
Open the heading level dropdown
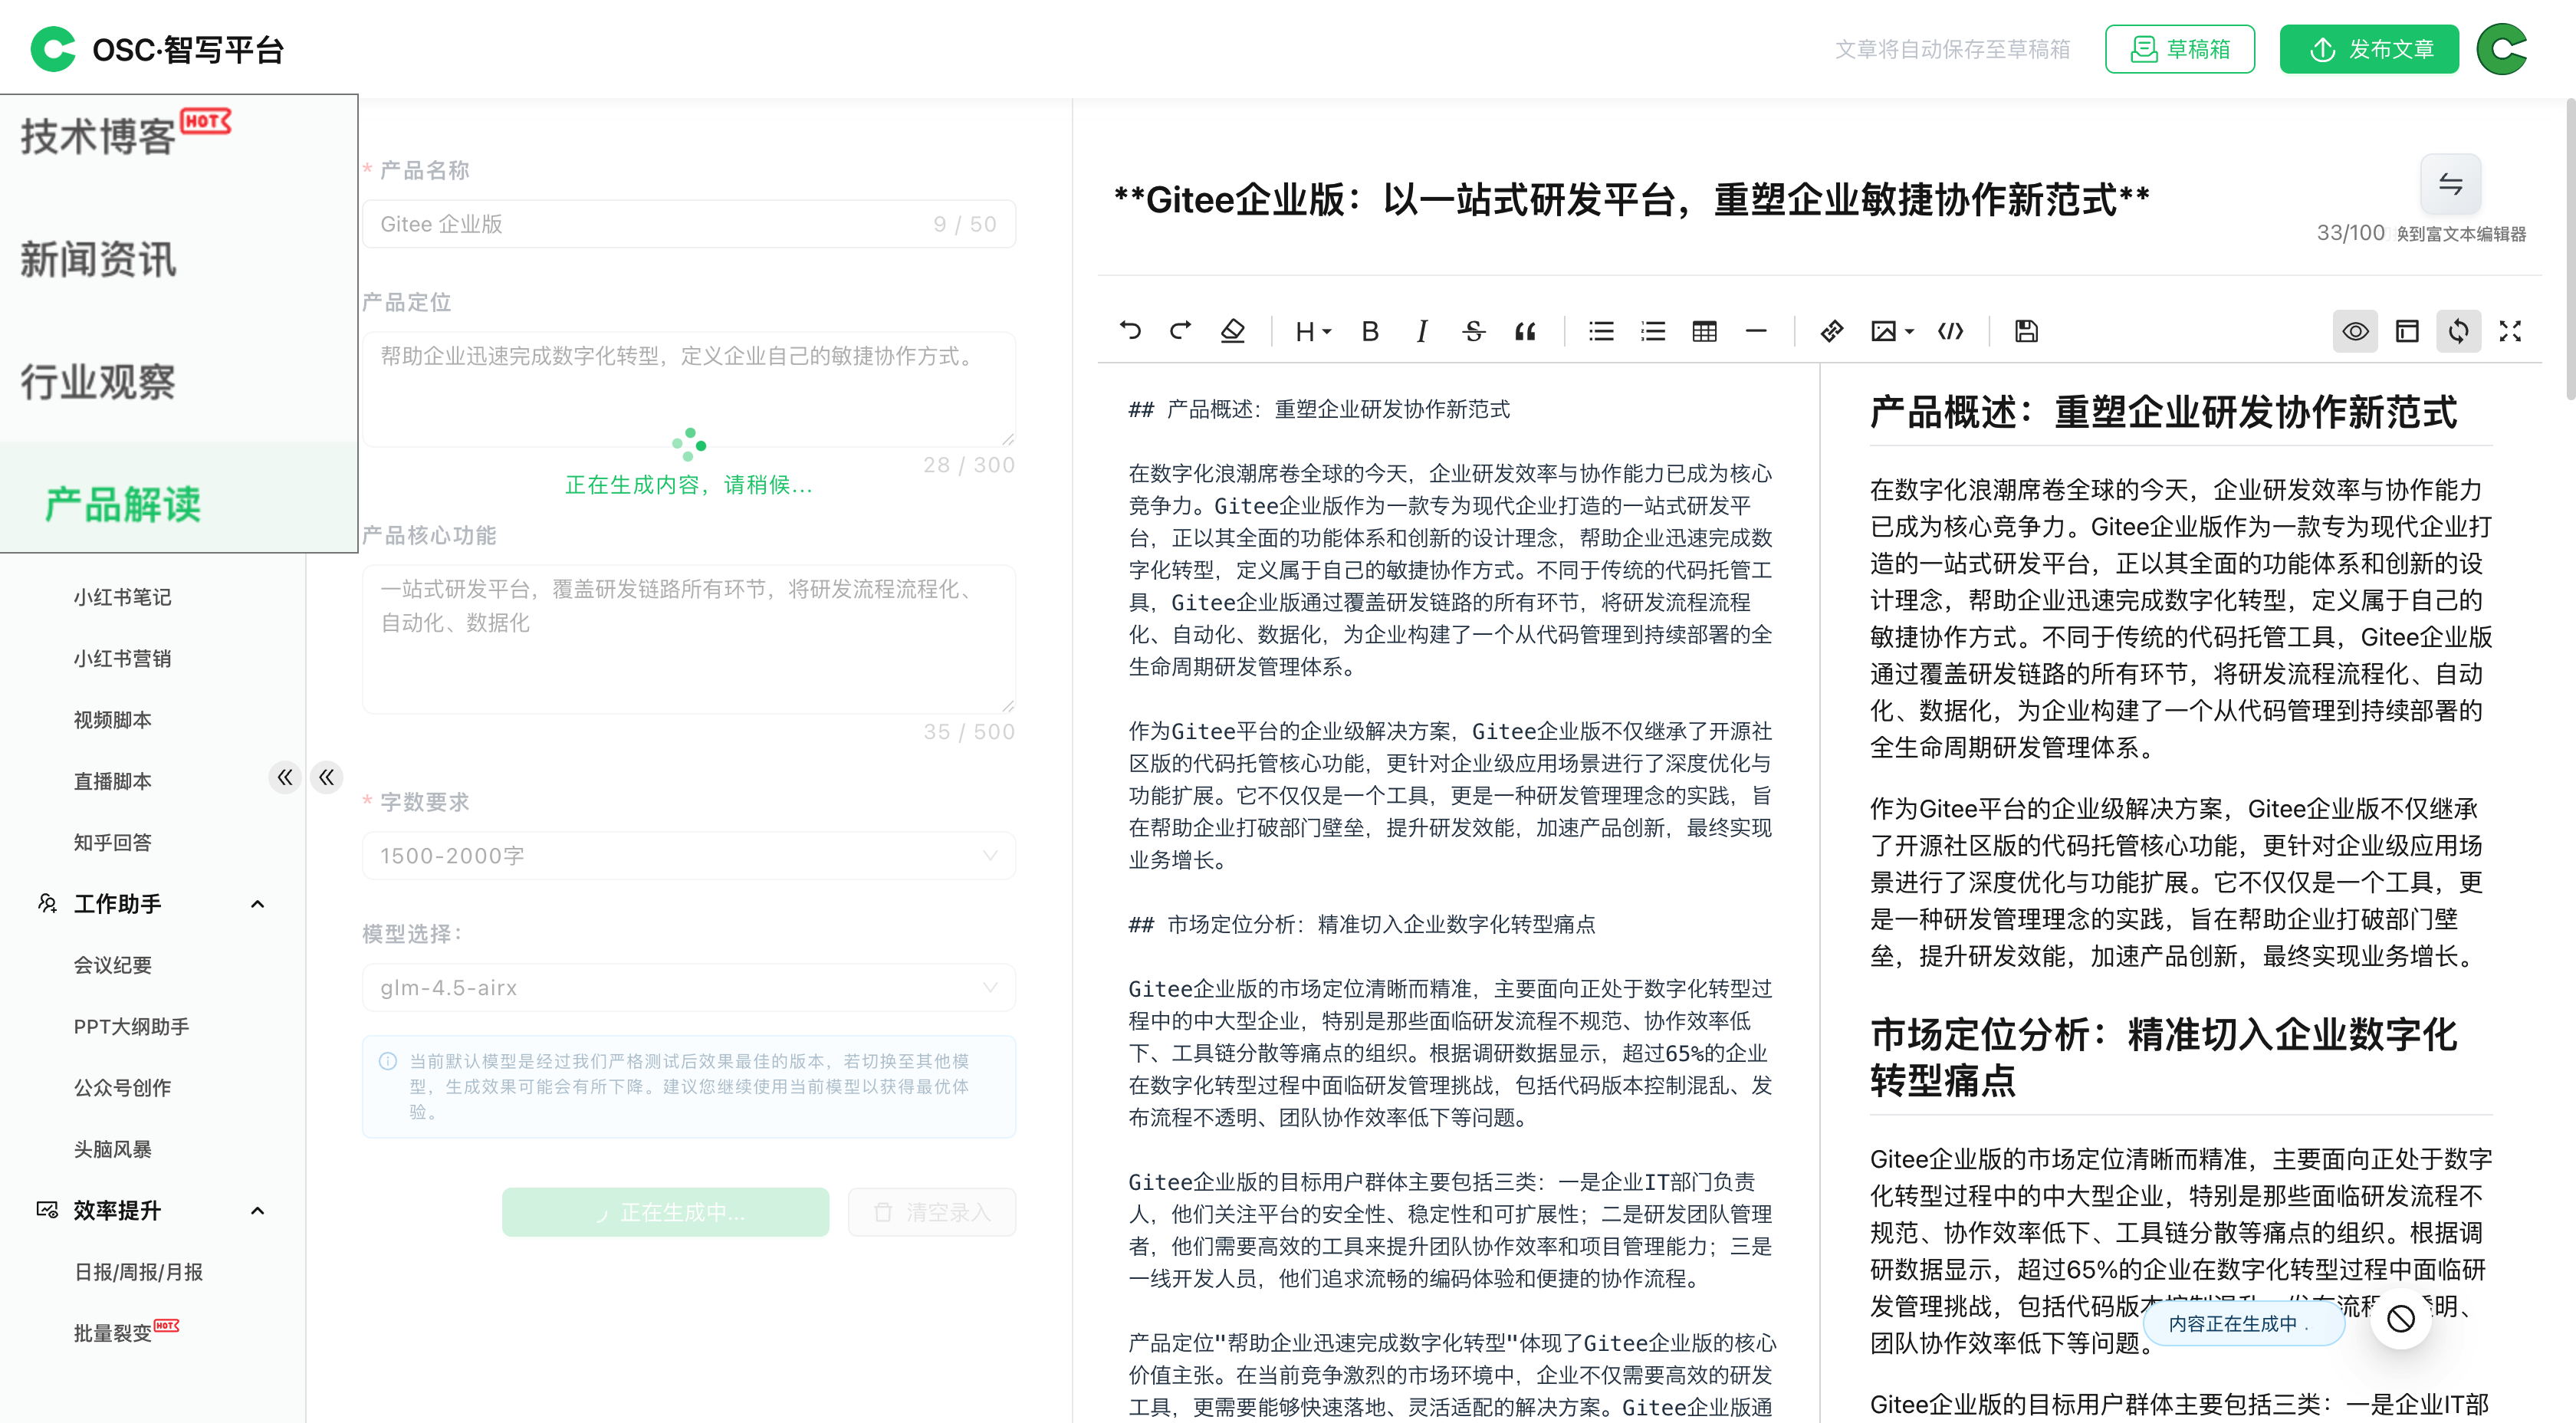point(1312,331)
